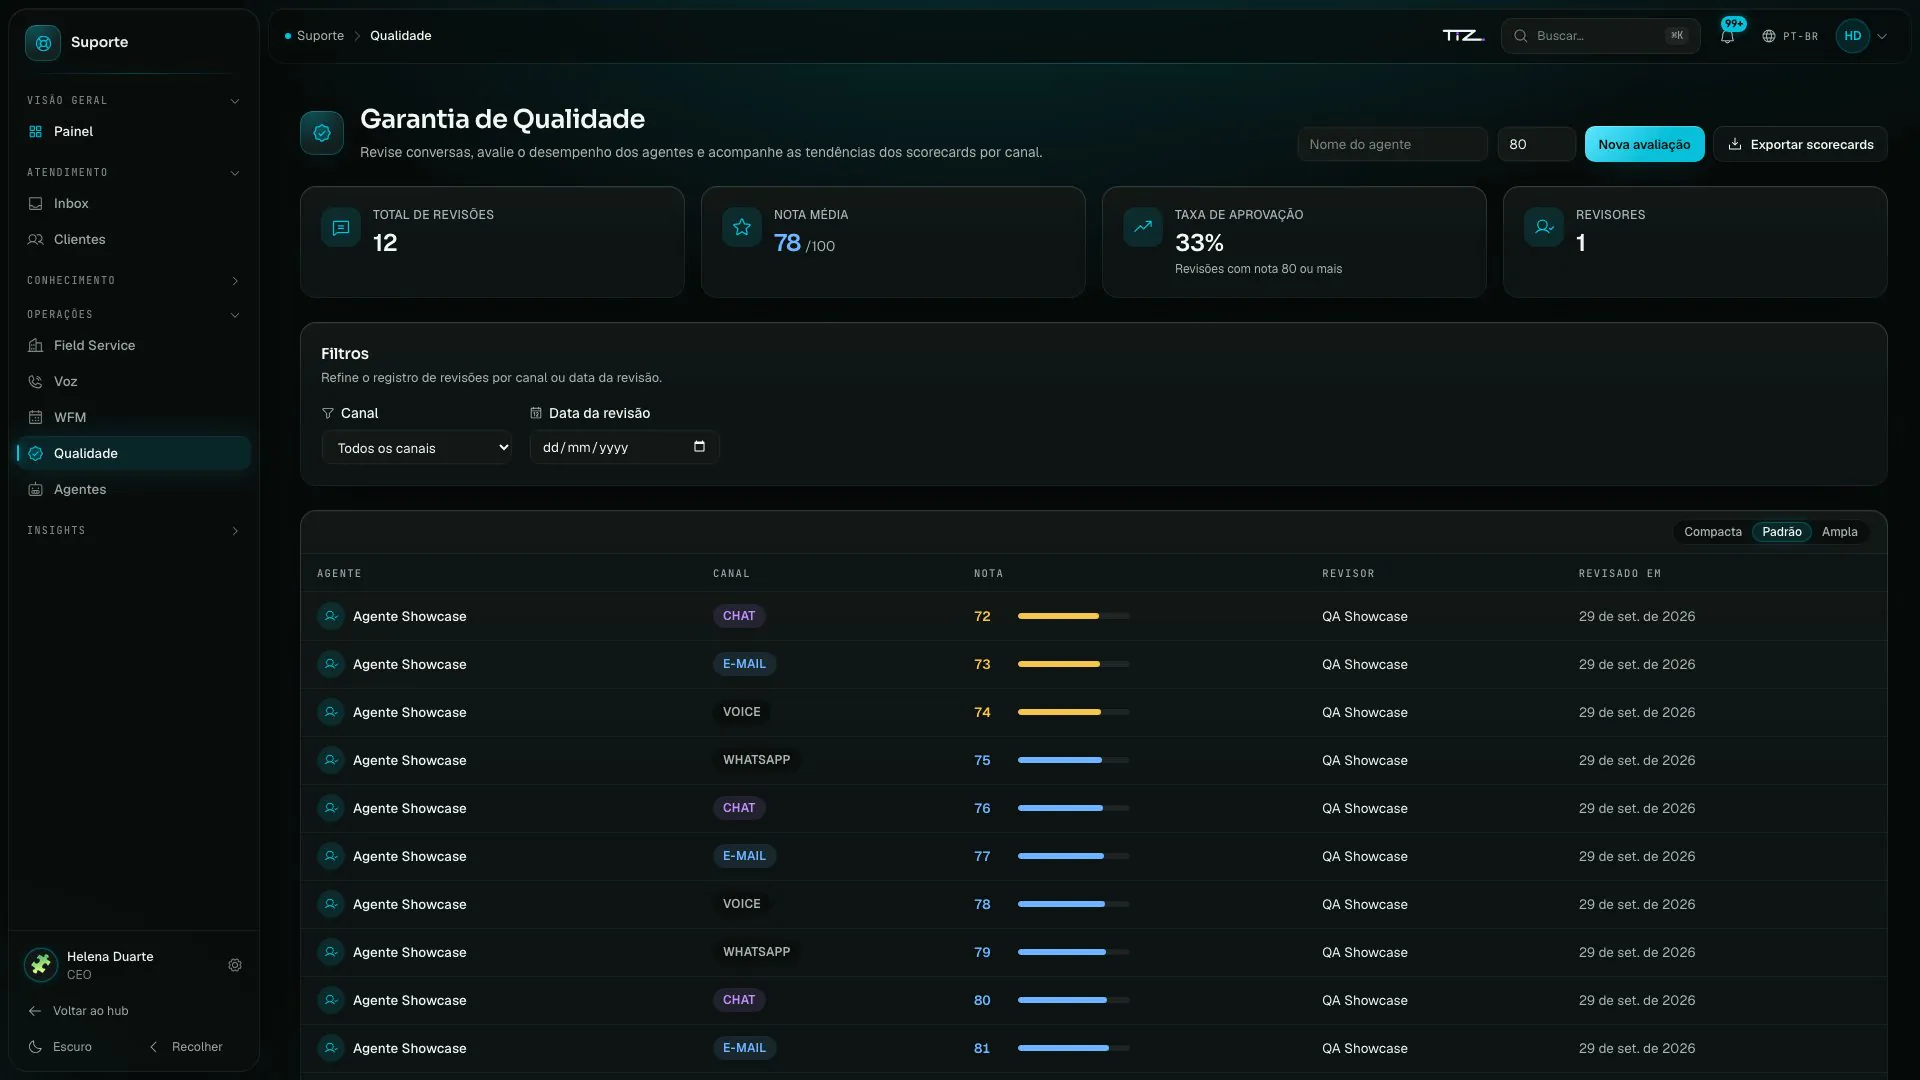Click VOICE badge in score 74 row
Image resolution: width=1920 pixels, height=1080 pixels.
[x=742, y=712]
